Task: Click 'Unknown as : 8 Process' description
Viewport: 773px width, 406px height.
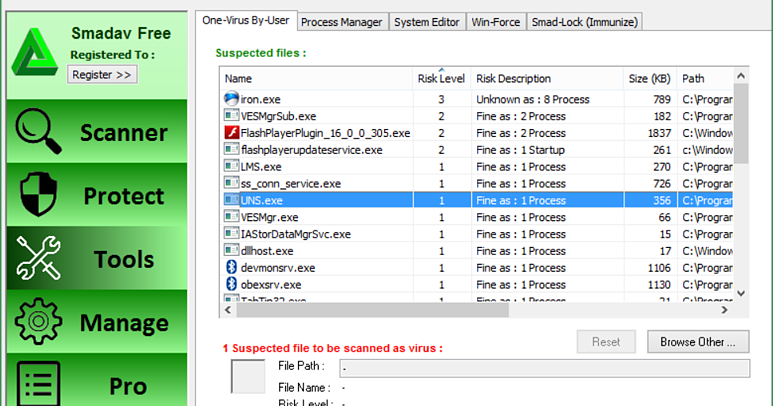Action: [532, 99]
